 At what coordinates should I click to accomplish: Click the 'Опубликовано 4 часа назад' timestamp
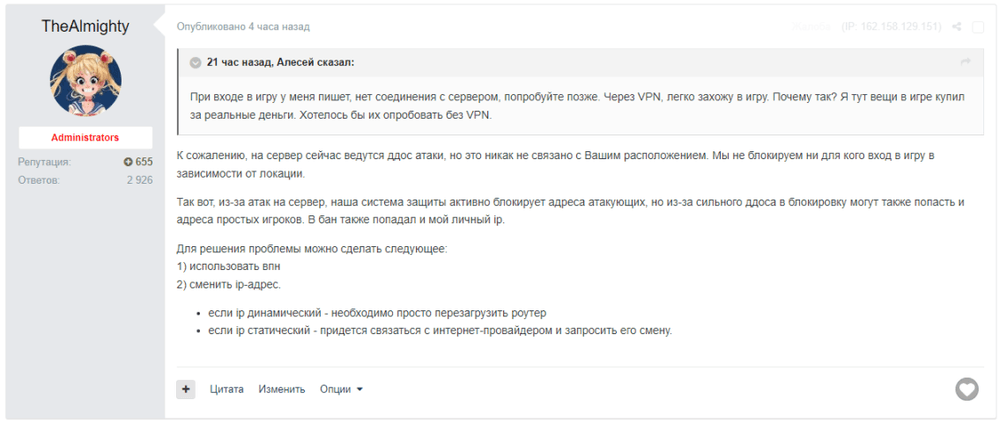(243, 27)
